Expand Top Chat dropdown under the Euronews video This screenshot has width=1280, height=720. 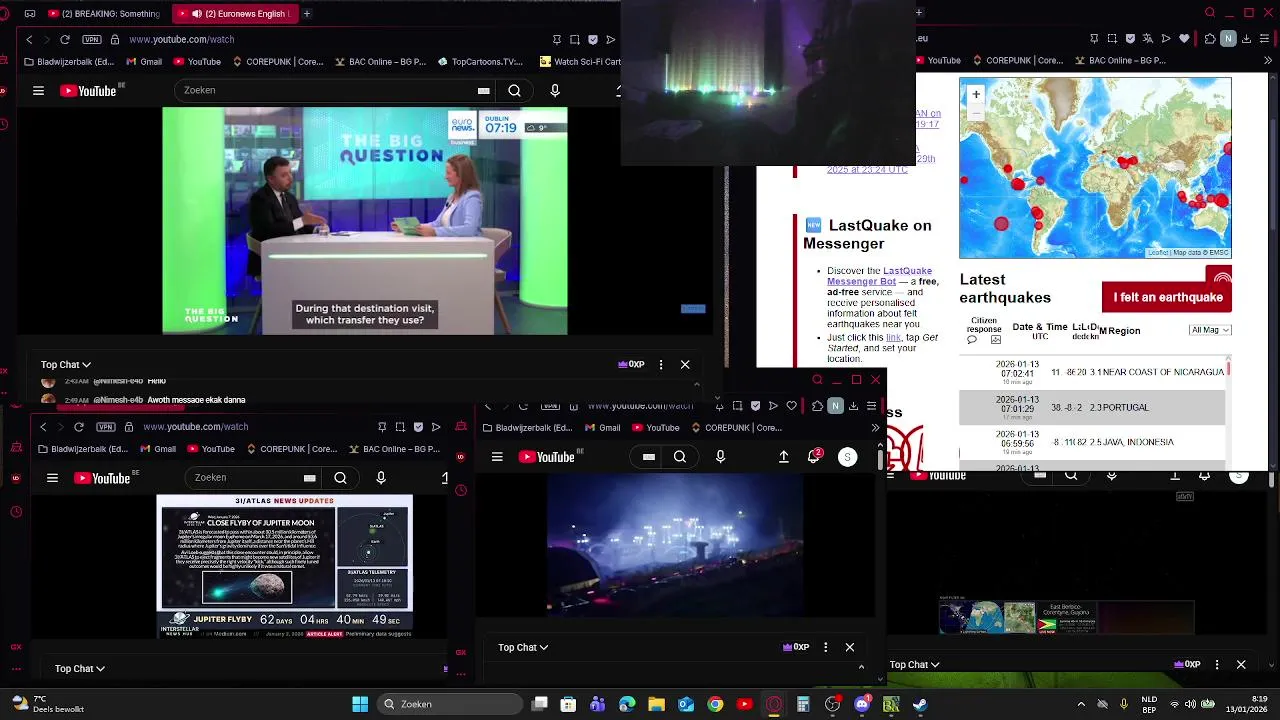[66, 365]
